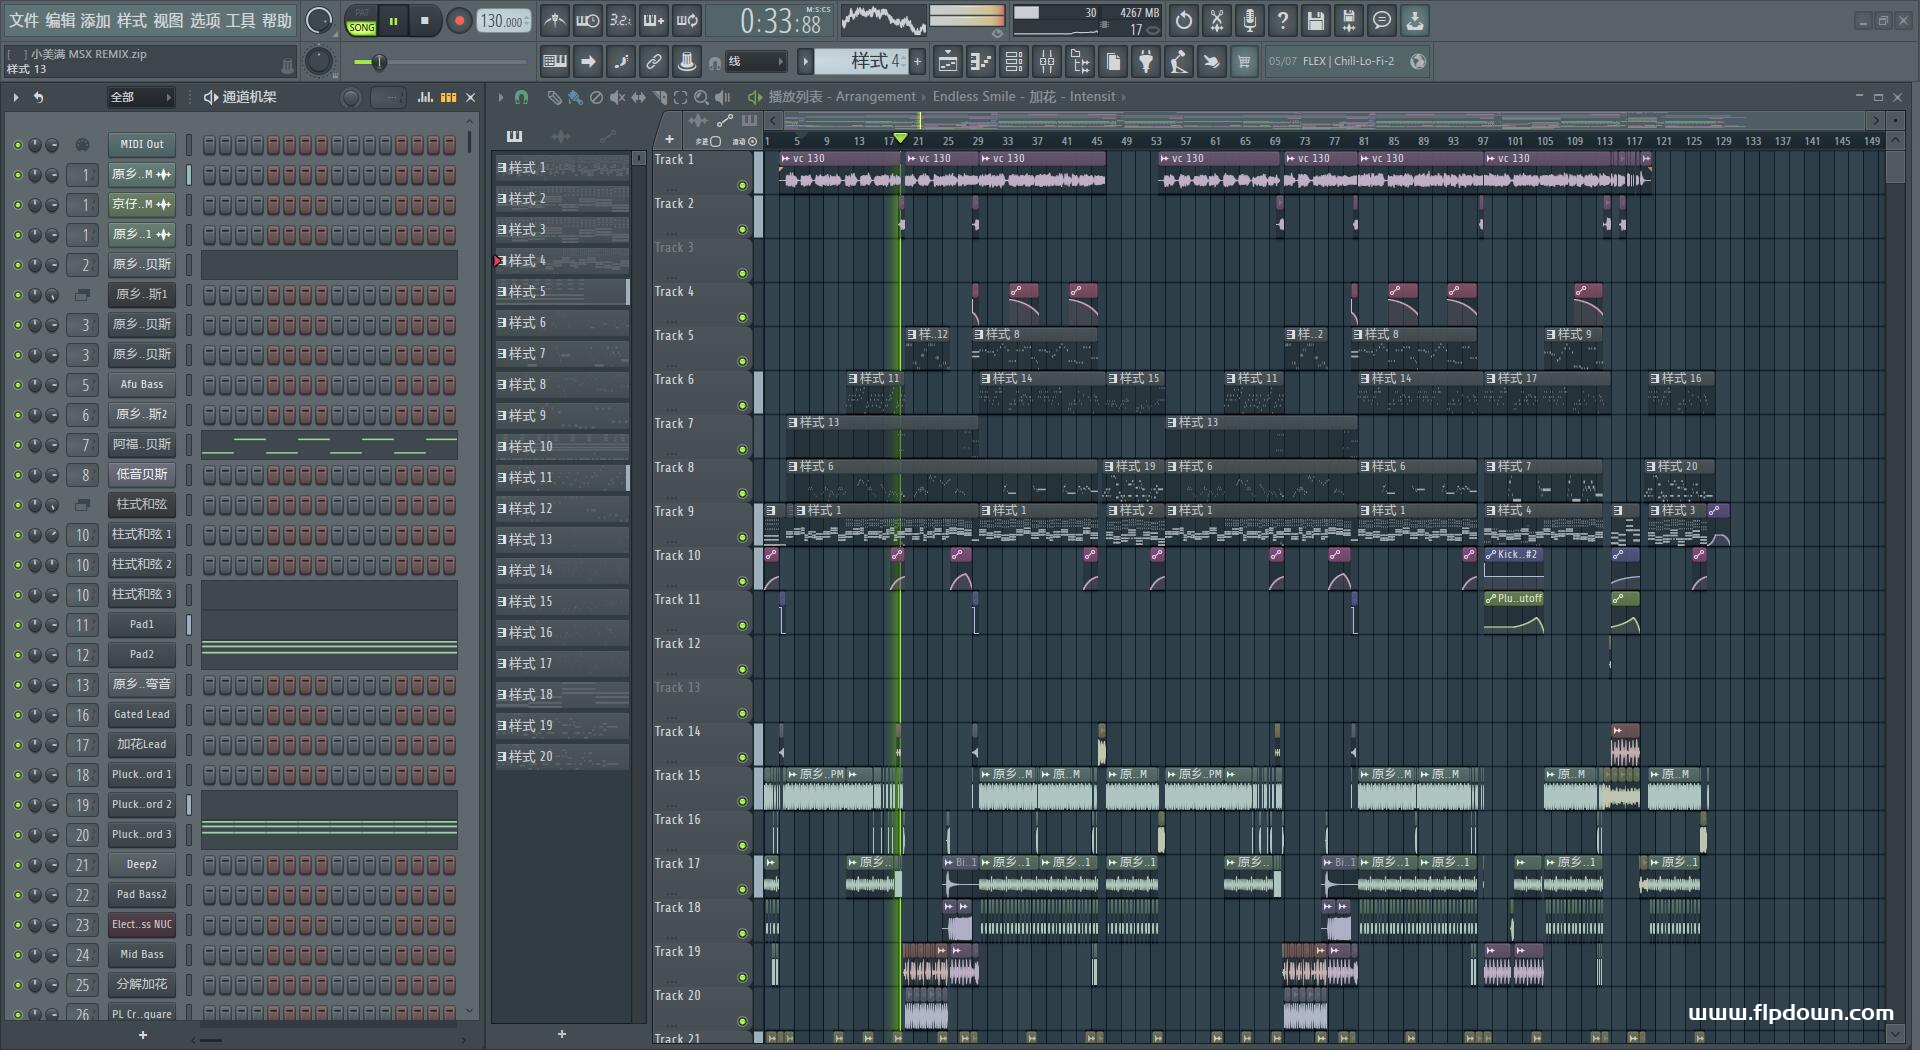This screenshot has height=1050, width=1920.
Task: Mute Track 5 in playlist
Action: 742,362
